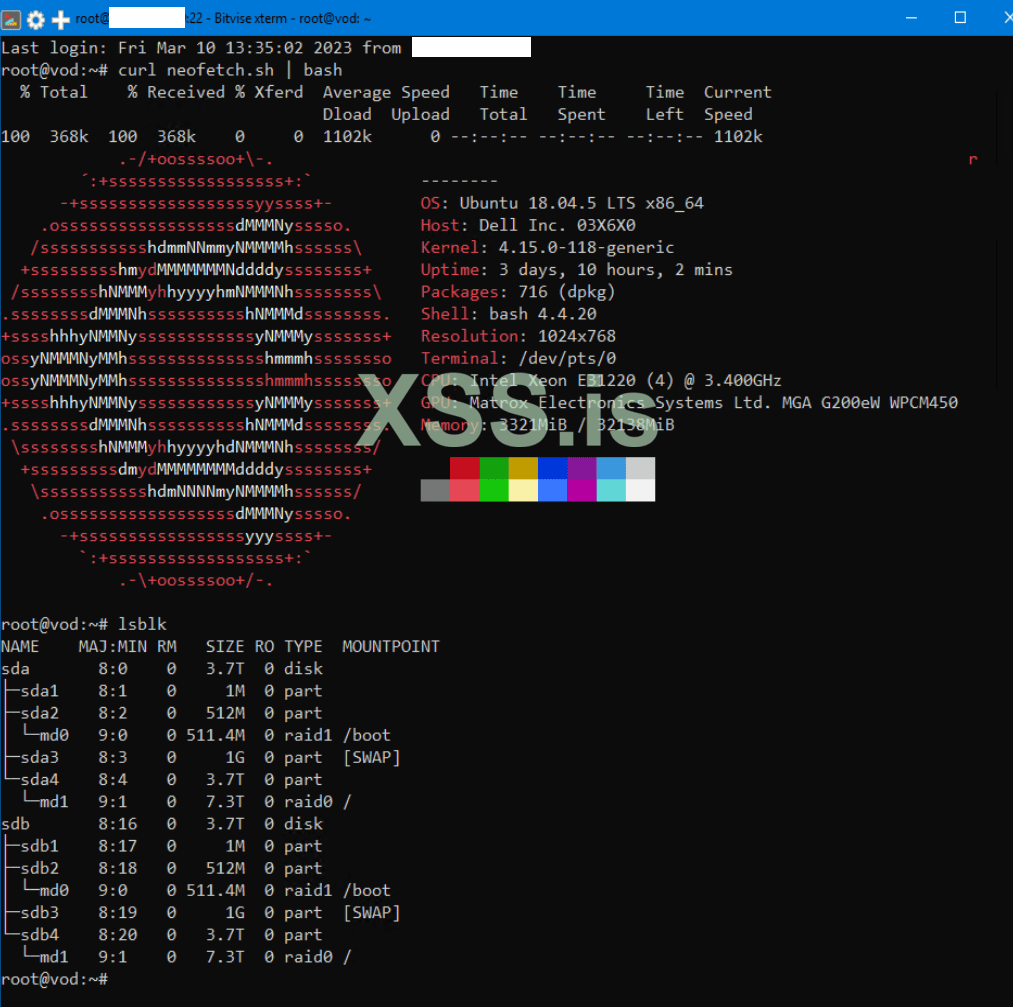
Task: Click GPU text 'MGA G200eW WPCM450'
Action: coord(870,403)
